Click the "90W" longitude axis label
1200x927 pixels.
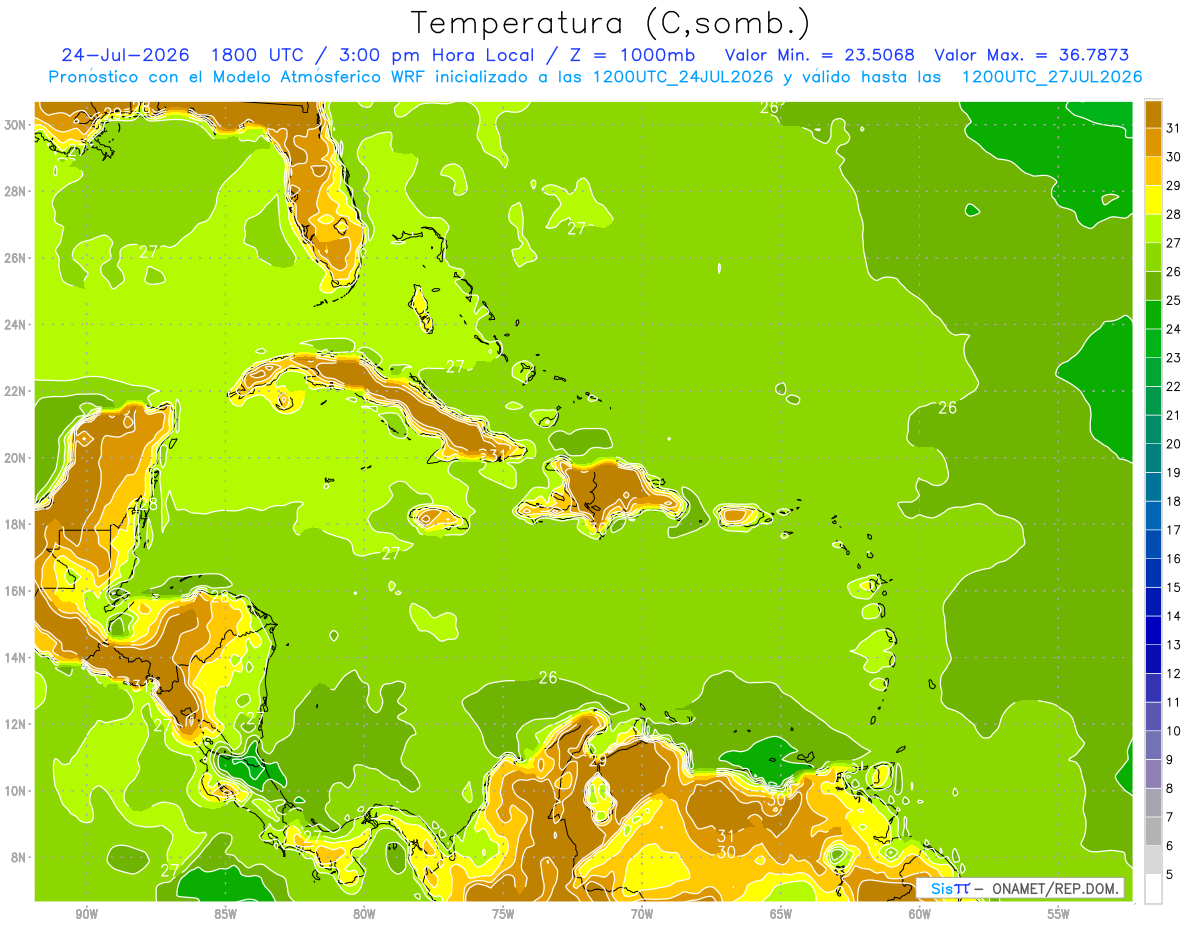pyautogui.click(x=86, y=914)
